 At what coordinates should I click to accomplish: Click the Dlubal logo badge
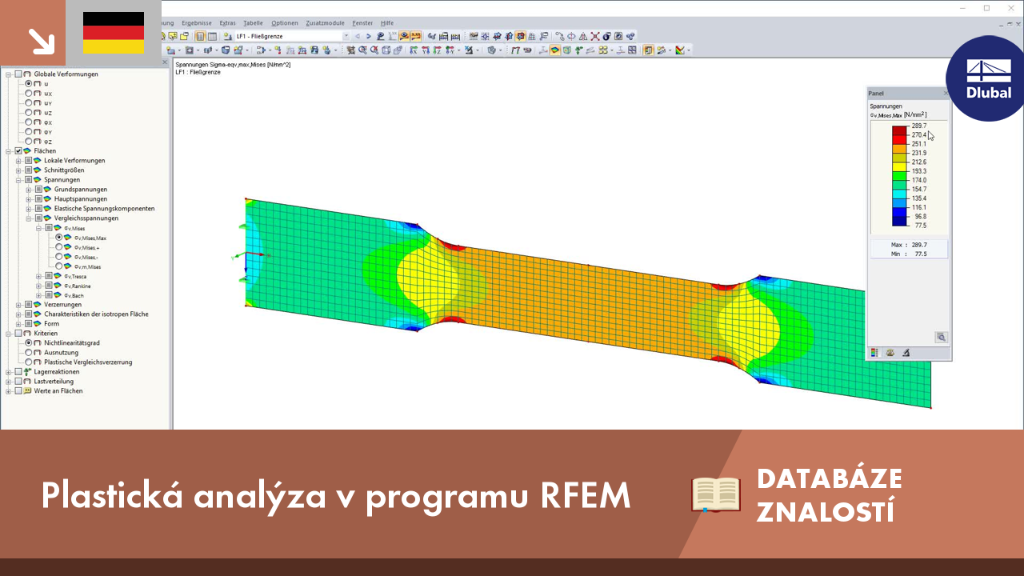[988, 78]
